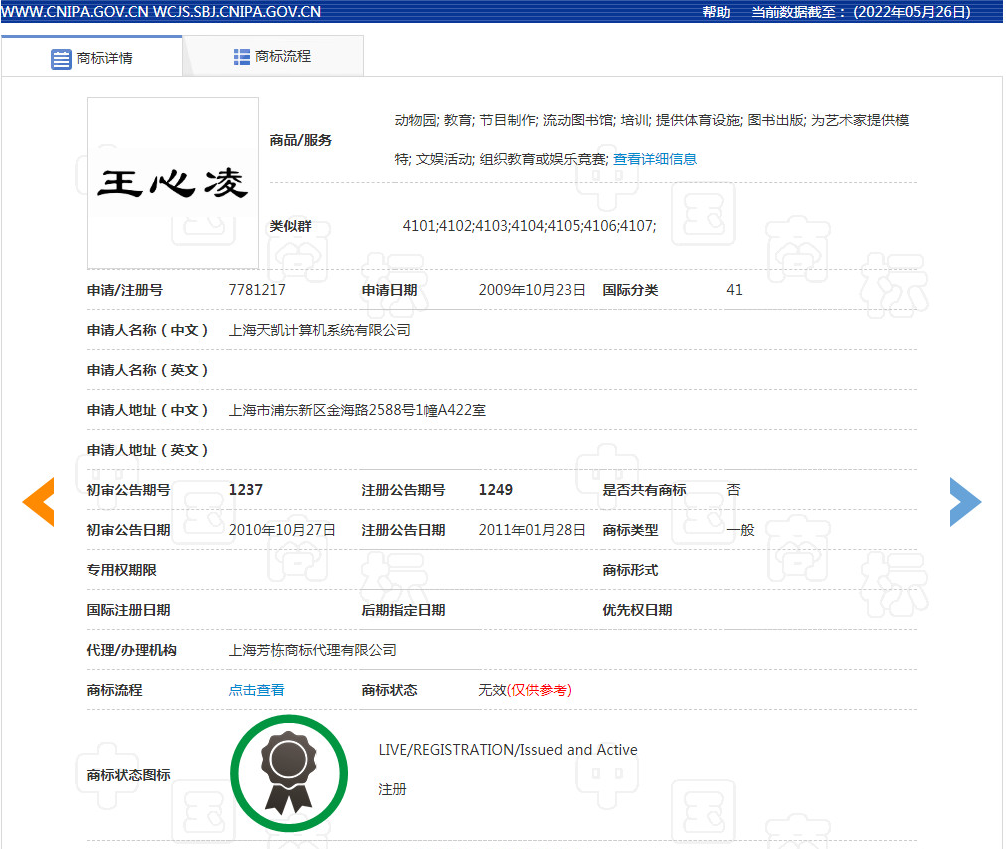Screen dimensions: 1007x849
Task: Click the 注册 status text
Action: 392,789
